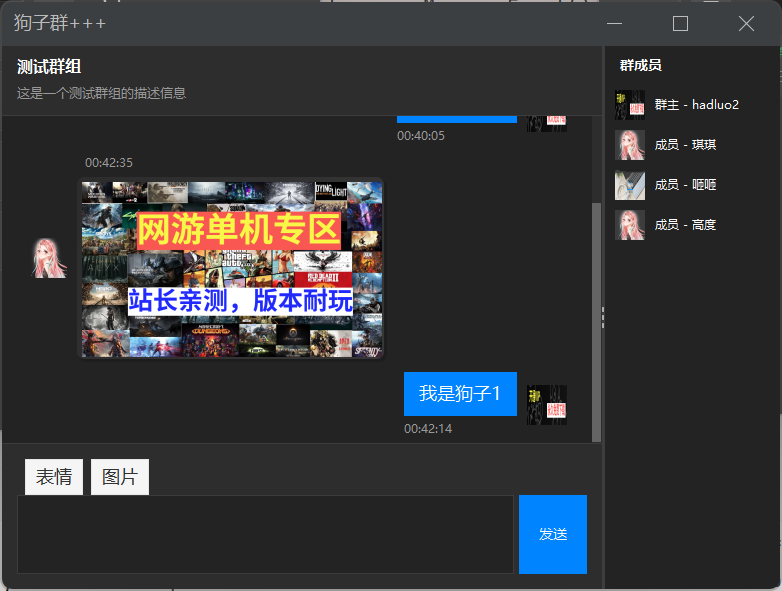Select member row 群主 - hadluo2

tap(692, 105)
